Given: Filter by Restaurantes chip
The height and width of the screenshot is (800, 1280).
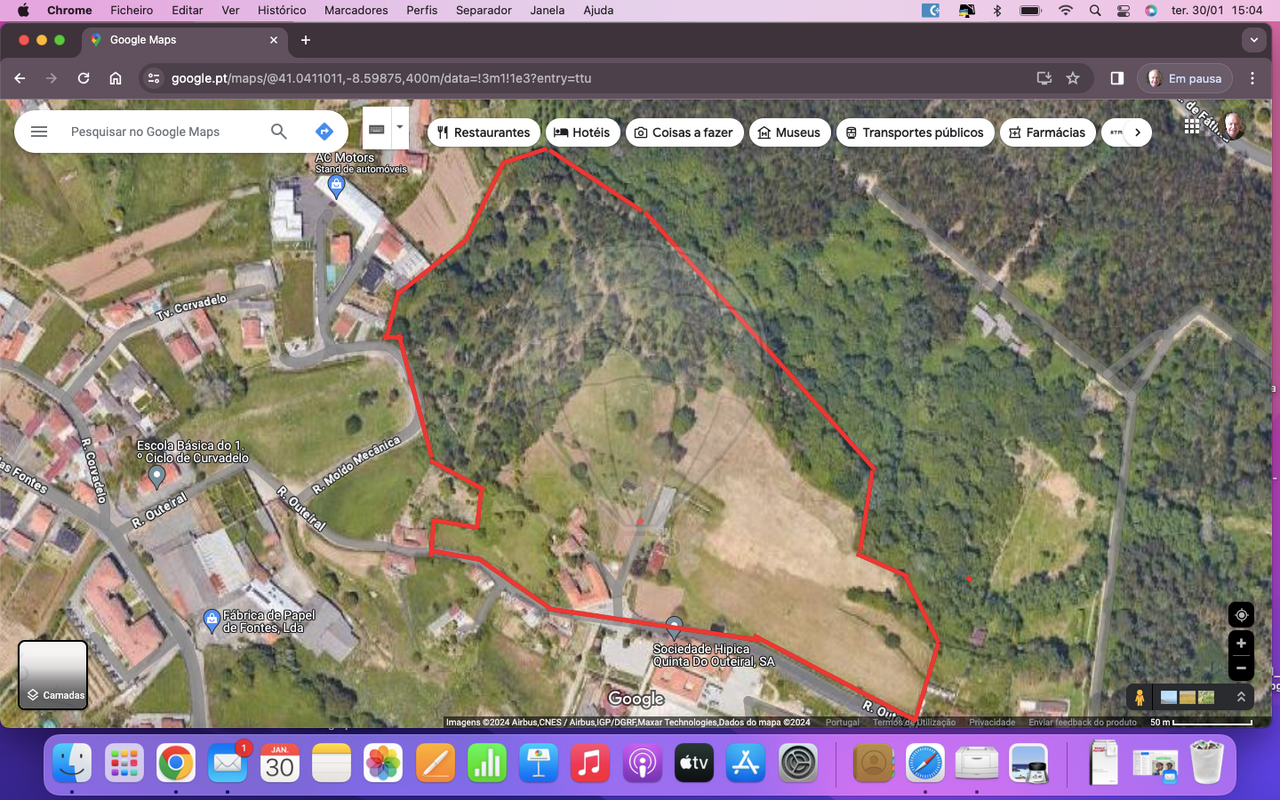Looking at the screenshot, I should 484,132.
